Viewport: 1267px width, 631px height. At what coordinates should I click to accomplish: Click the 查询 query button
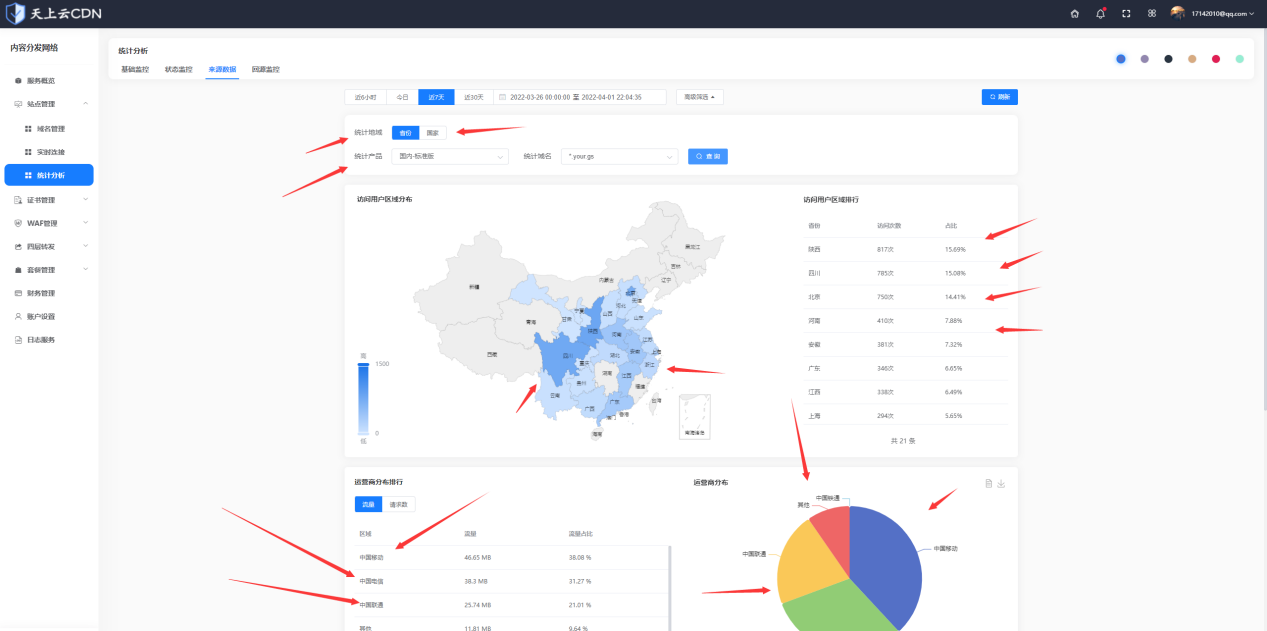click(708, 156)
